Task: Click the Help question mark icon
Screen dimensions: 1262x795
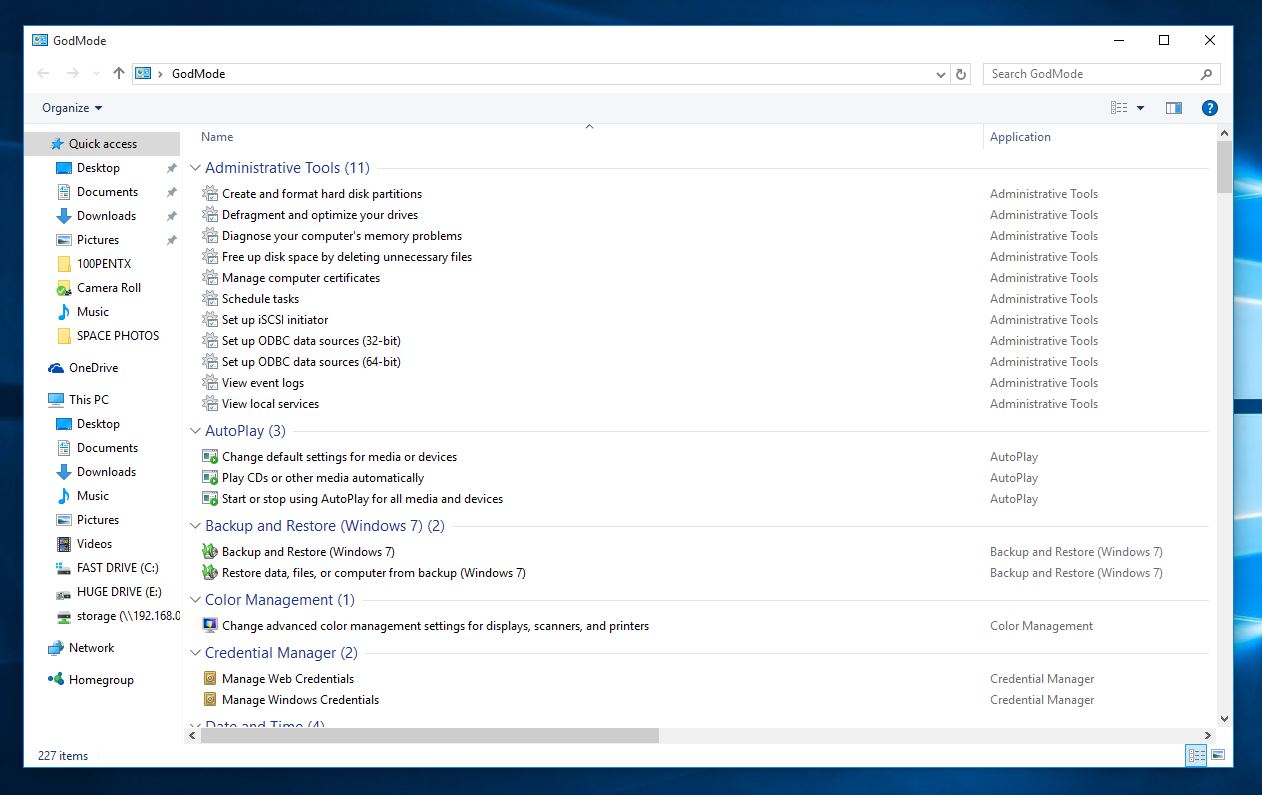Action: pyautogui.click(x=1209, y=108)
